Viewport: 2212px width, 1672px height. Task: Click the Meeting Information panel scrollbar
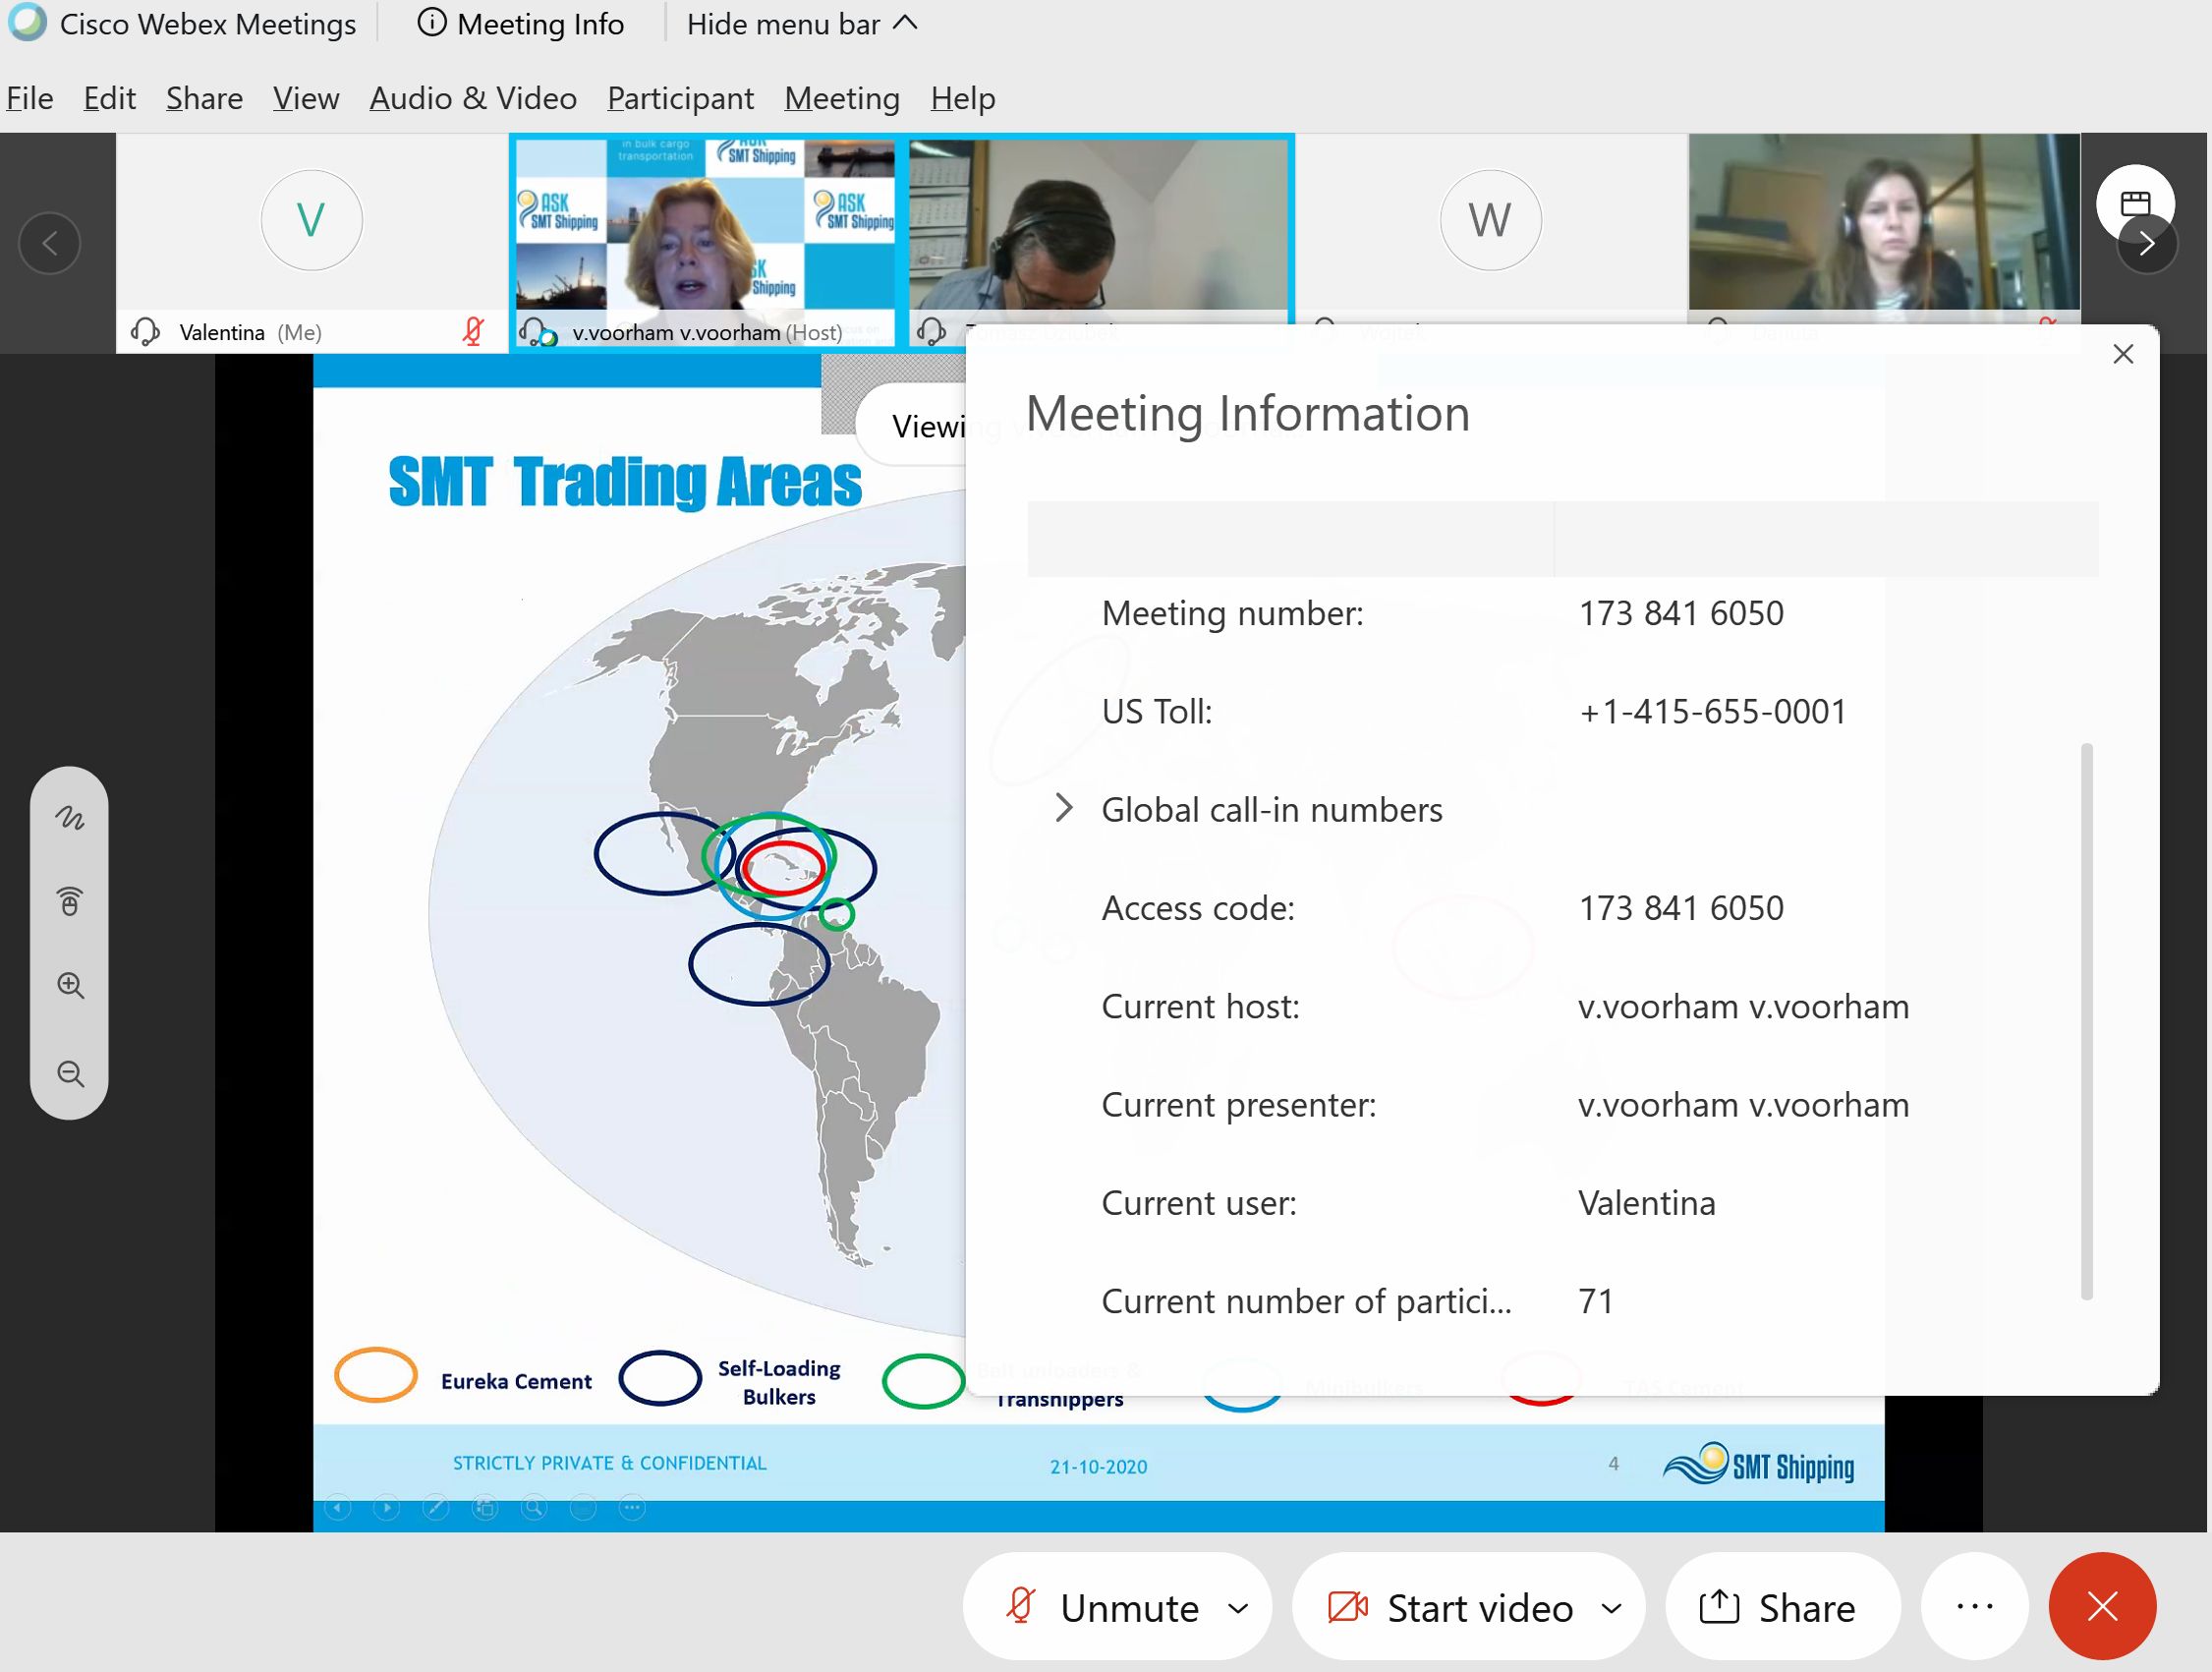point(2086,1020)
